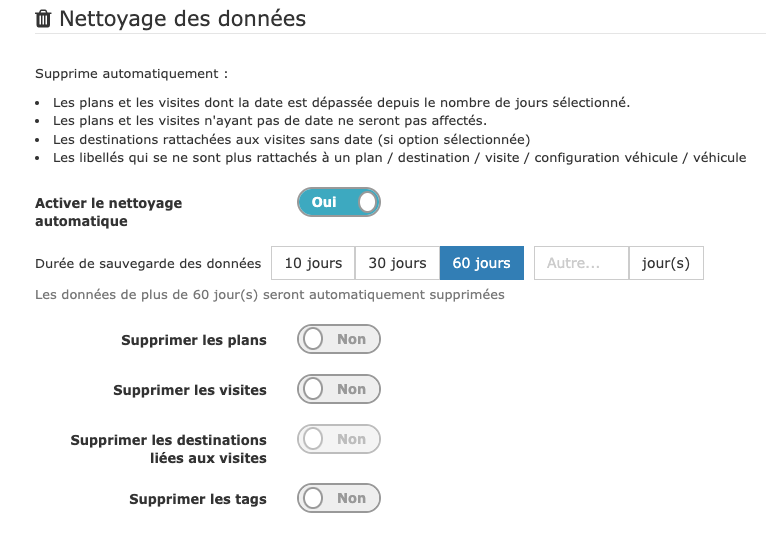Image resolution: width=766 pixels, height=533 pixels.
Task: Choose the 30 jours duration button
Action: [397, 263]
